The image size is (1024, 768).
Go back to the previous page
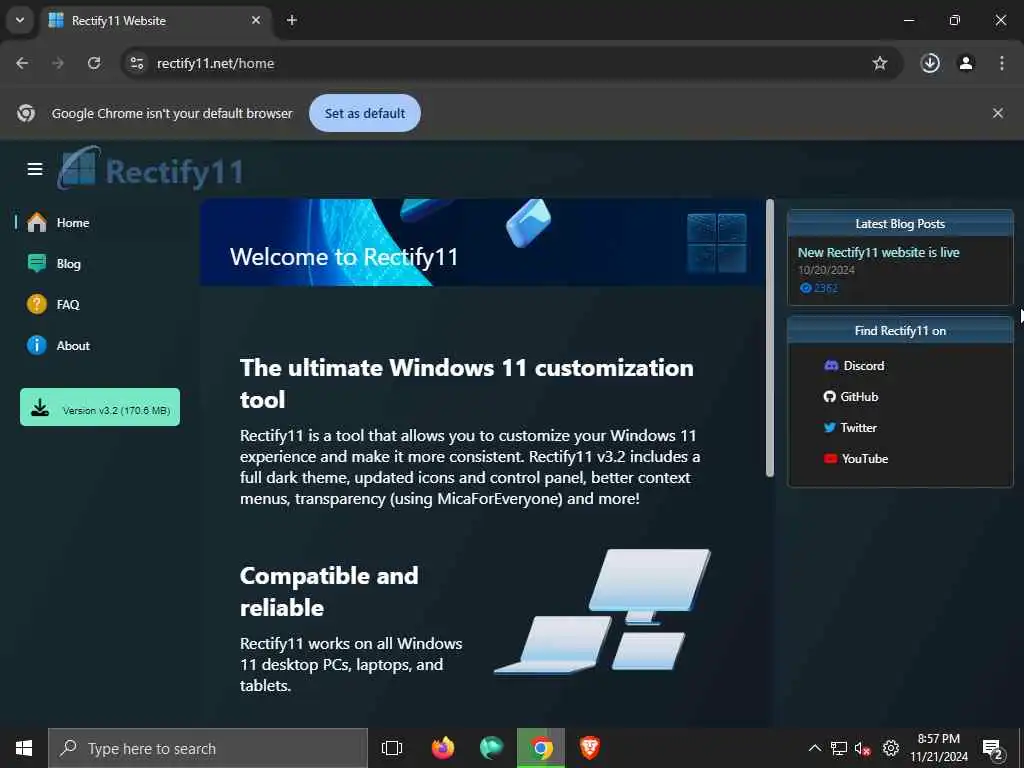(22, 63)
